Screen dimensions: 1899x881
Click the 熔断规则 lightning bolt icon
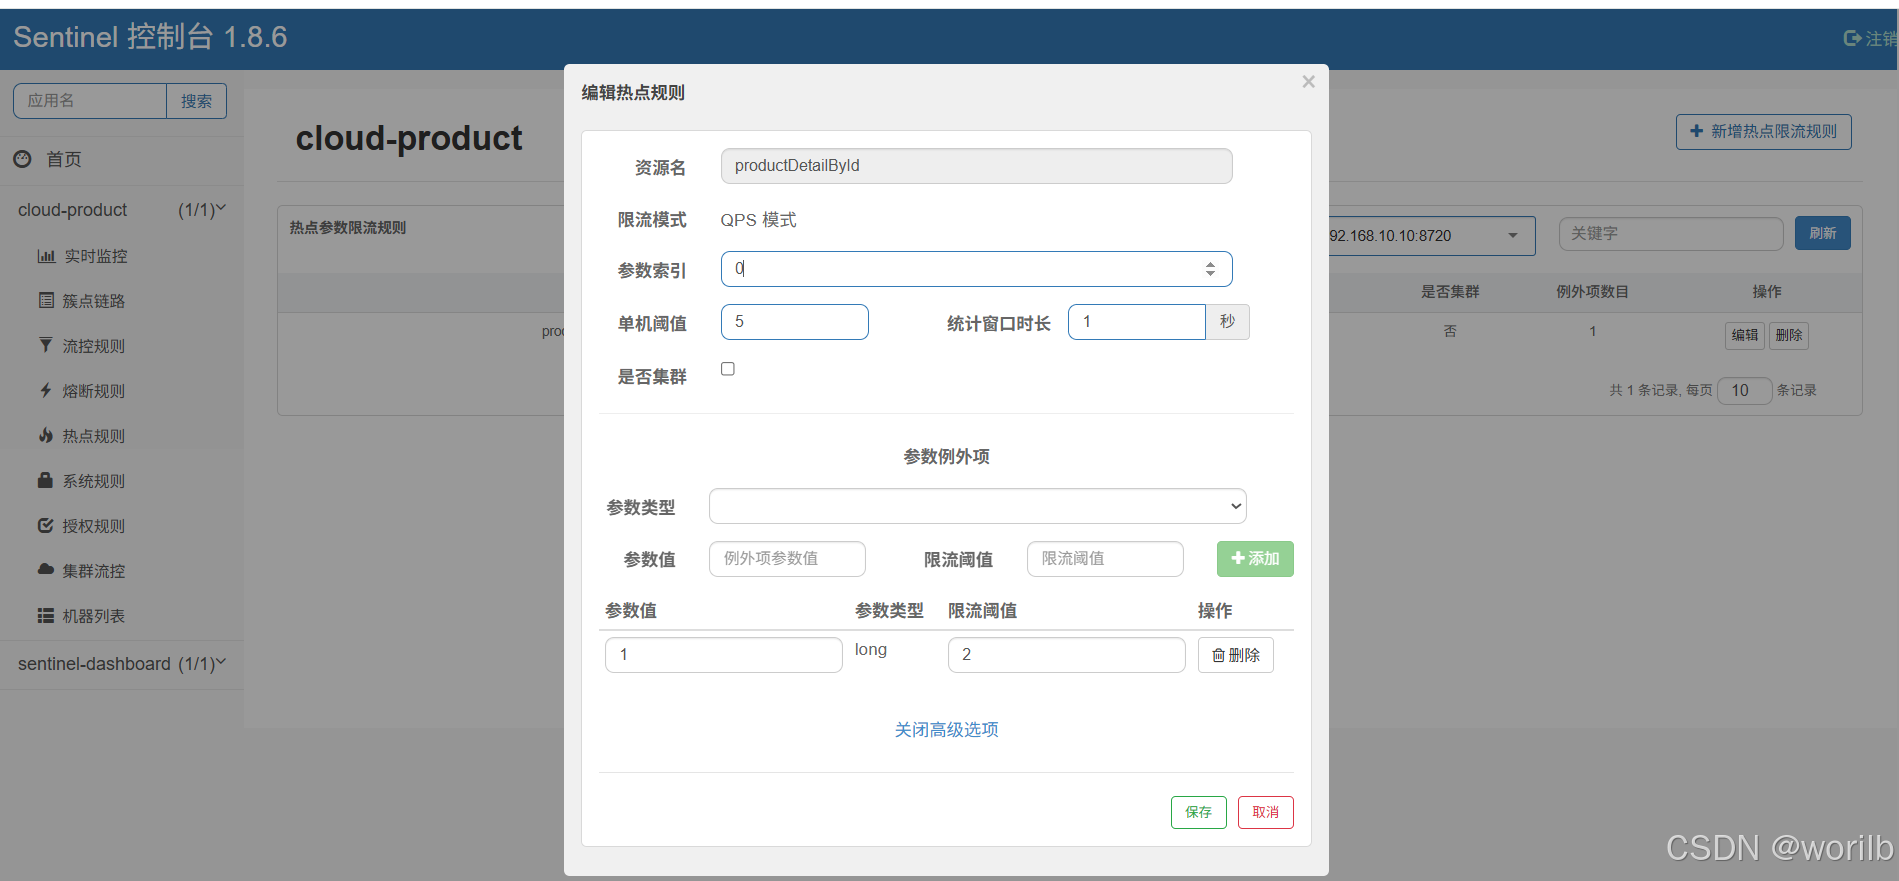click(x=46, y=390)
